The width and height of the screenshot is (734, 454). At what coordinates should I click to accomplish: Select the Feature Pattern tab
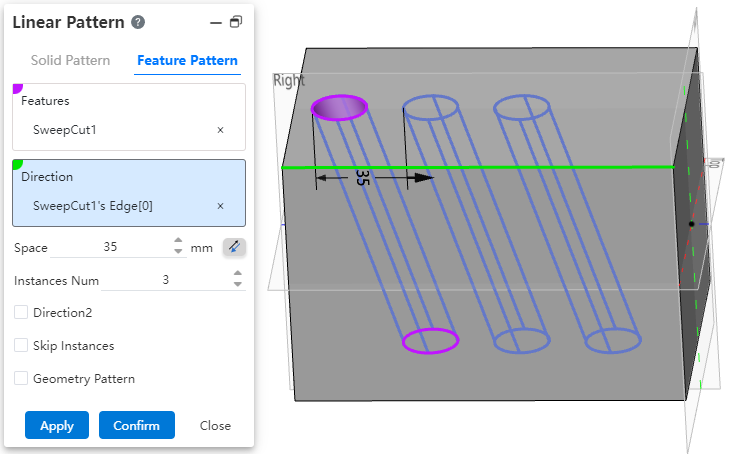coord(187,60)
